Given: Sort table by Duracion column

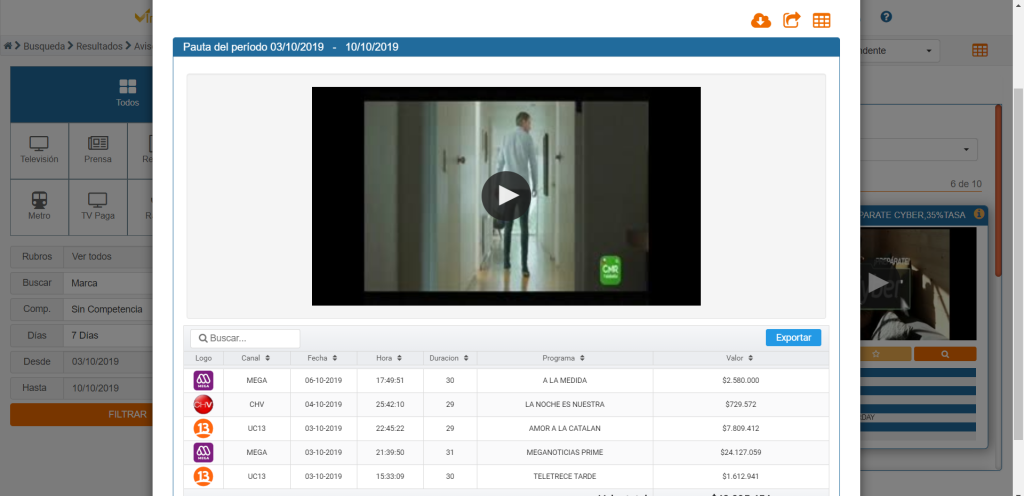Looking at the screenshot, I should (x=450, y=358).
